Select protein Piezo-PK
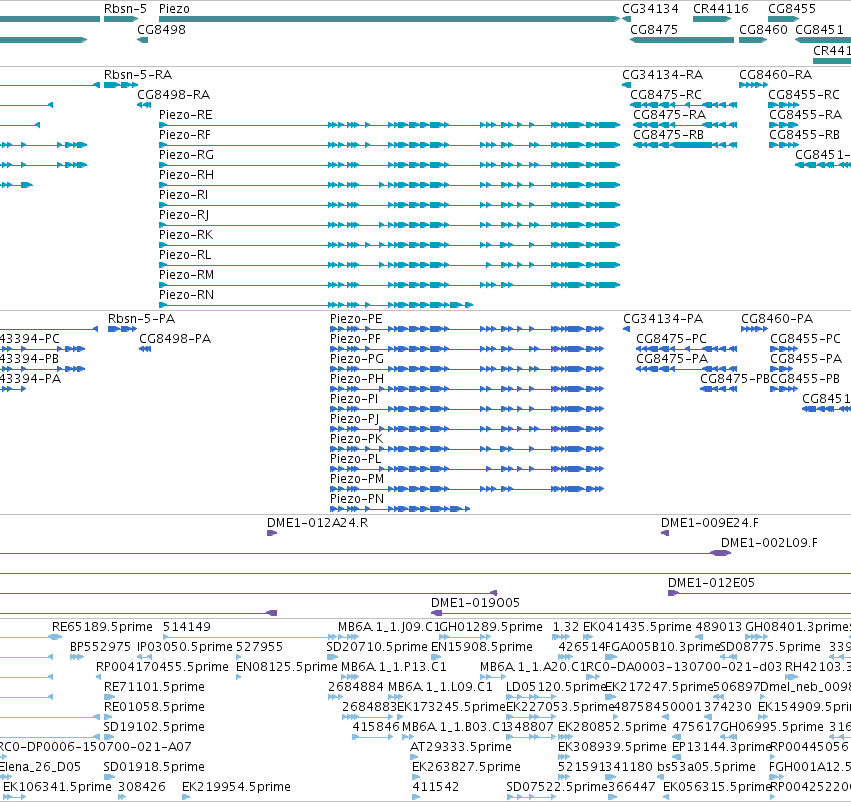The height and width of the screenshot is (802, 851). pos(467,449)
